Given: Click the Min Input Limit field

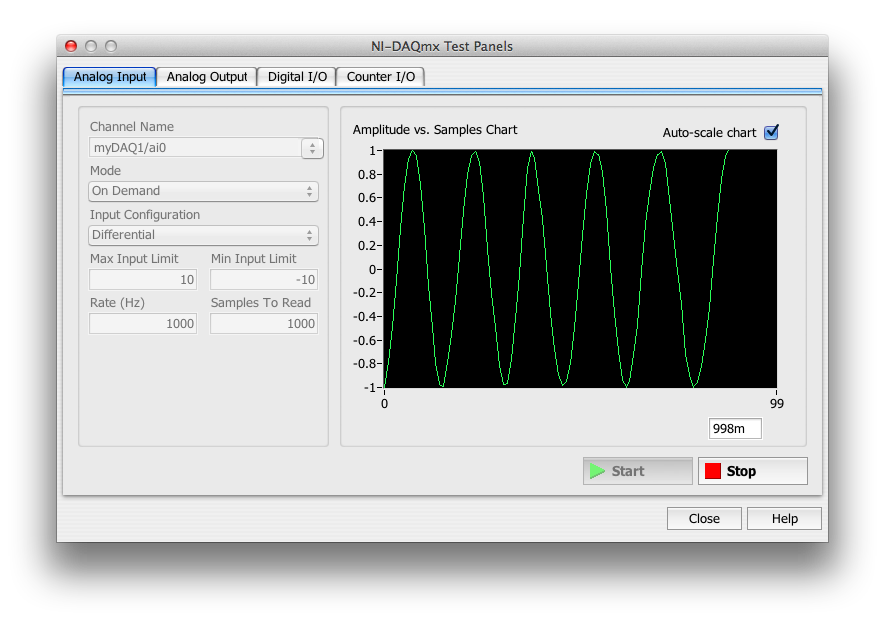Looking at the screenshot, I should pos(264,280).
